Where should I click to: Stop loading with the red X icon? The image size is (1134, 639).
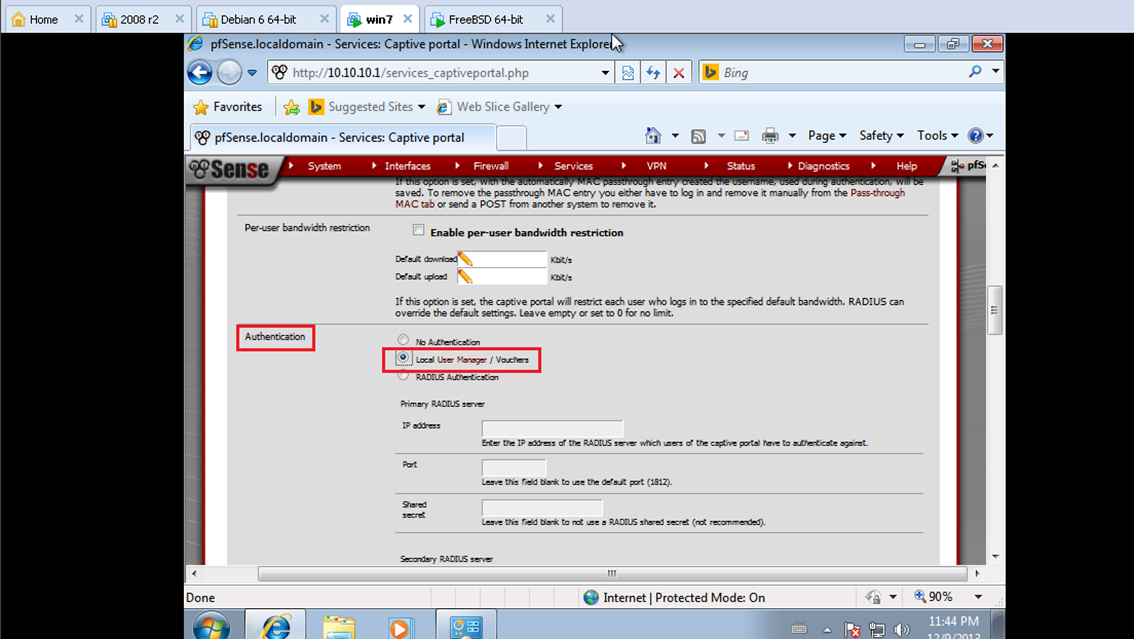tap(678, 72)
